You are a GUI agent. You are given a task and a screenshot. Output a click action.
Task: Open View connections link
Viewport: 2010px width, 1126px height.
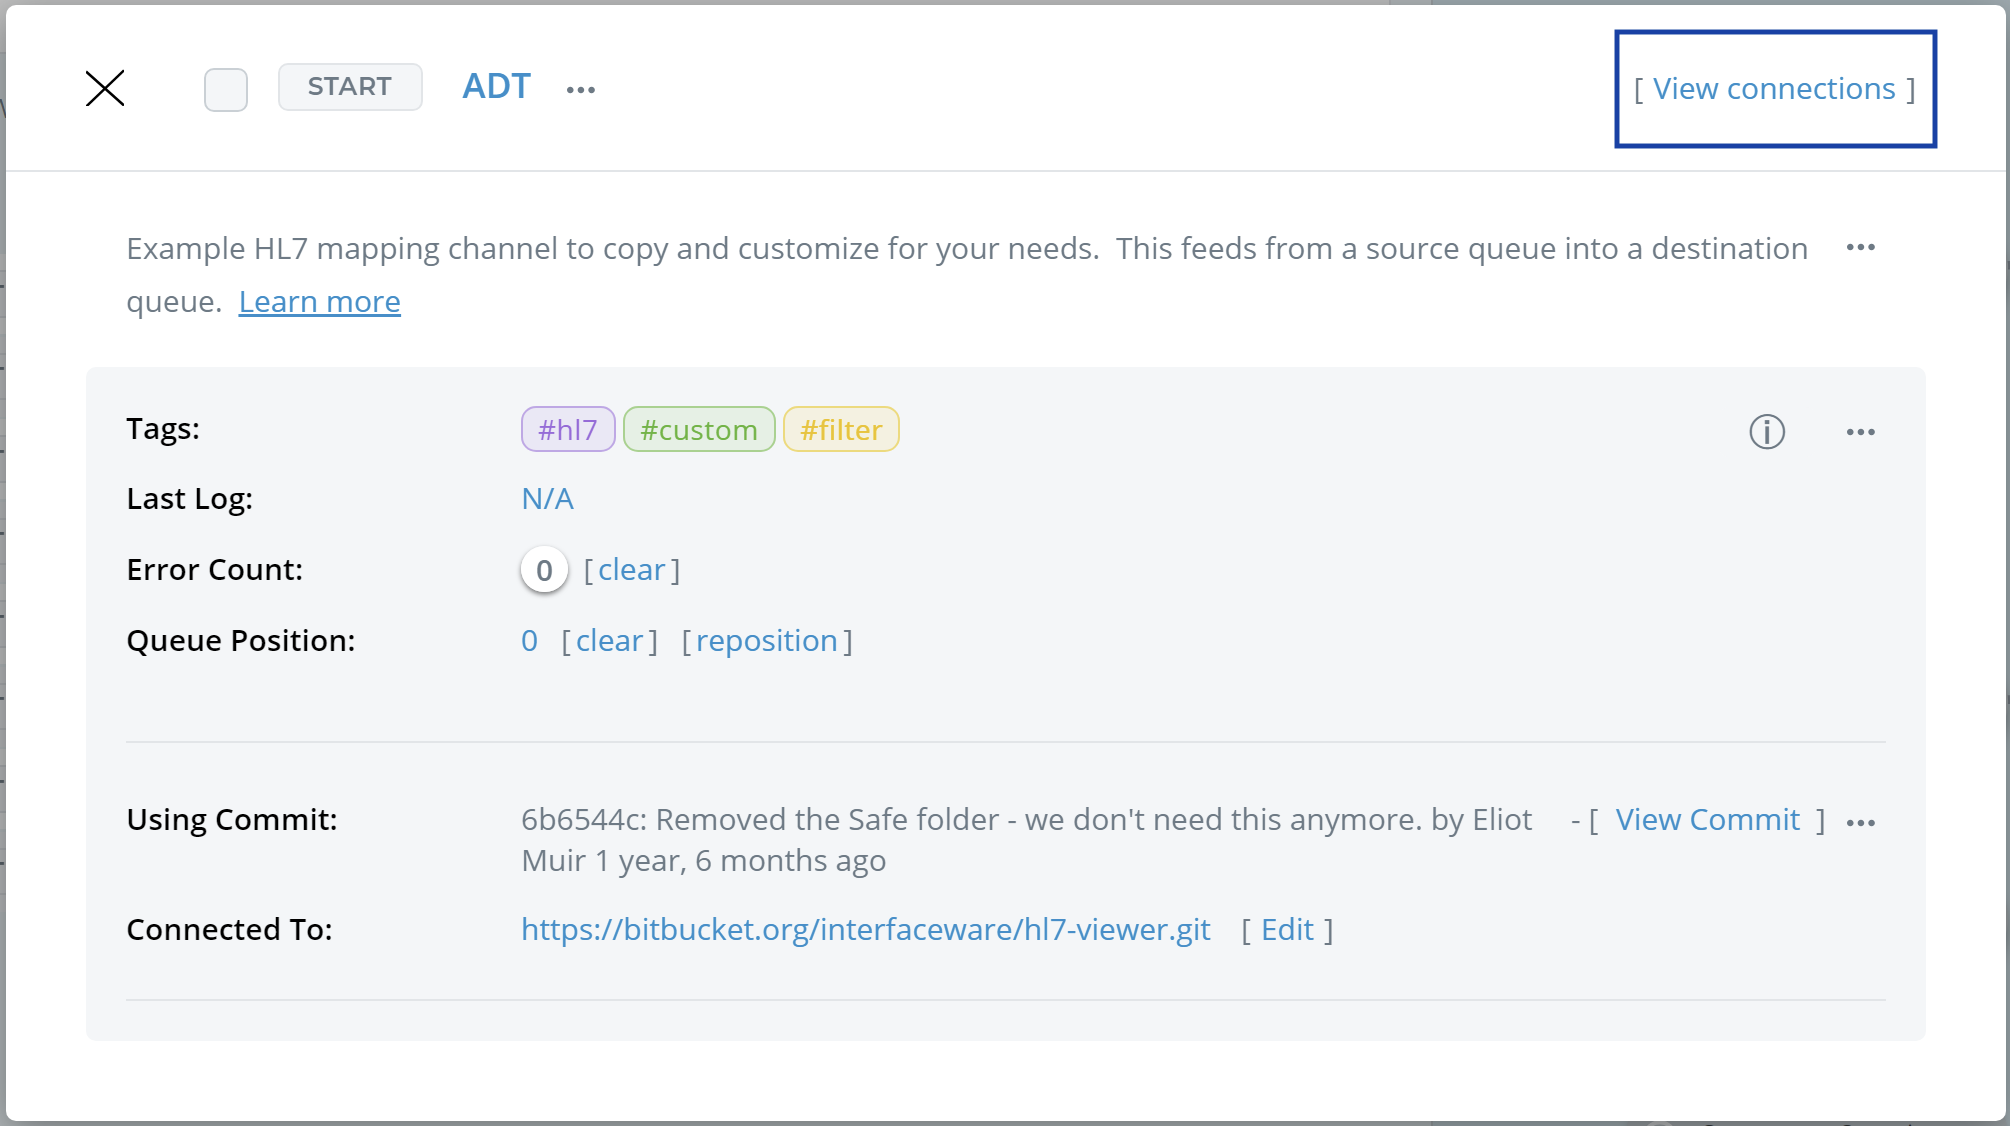1774,89
